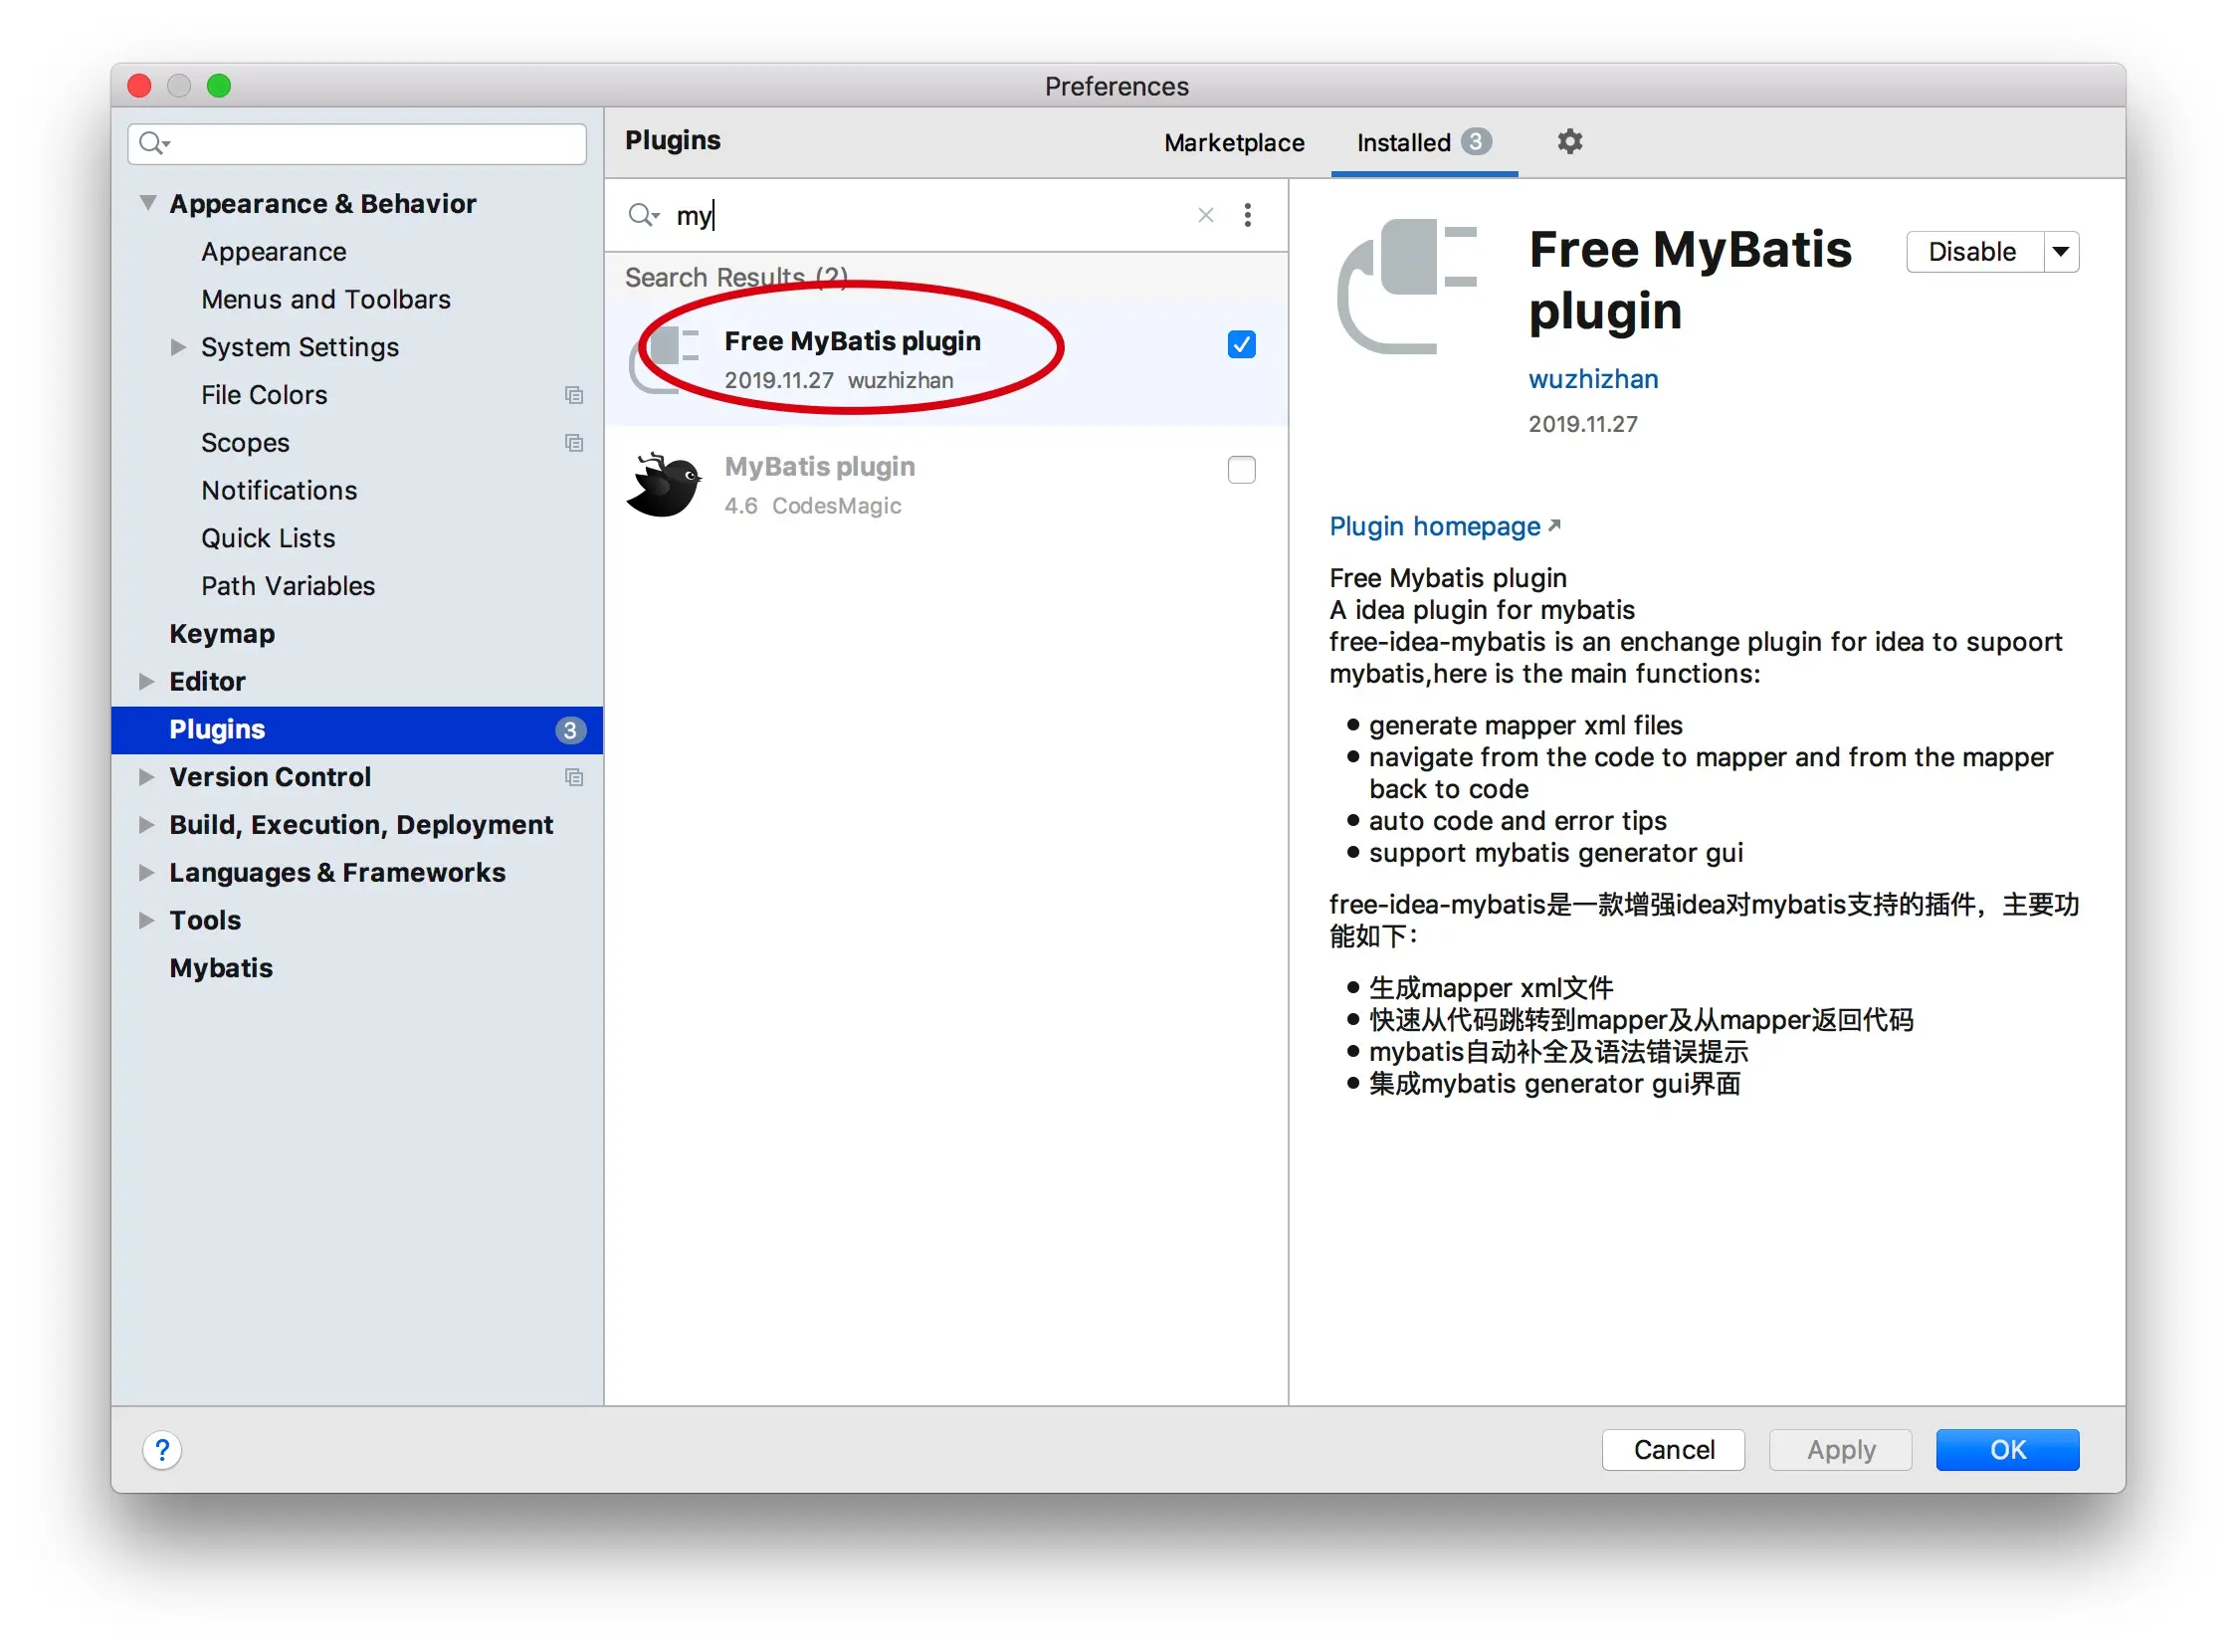Screen dimensions: 2237x1652
Task: Enable the MyBatis plugin checkbox
Action: [x=1241, y=470]
